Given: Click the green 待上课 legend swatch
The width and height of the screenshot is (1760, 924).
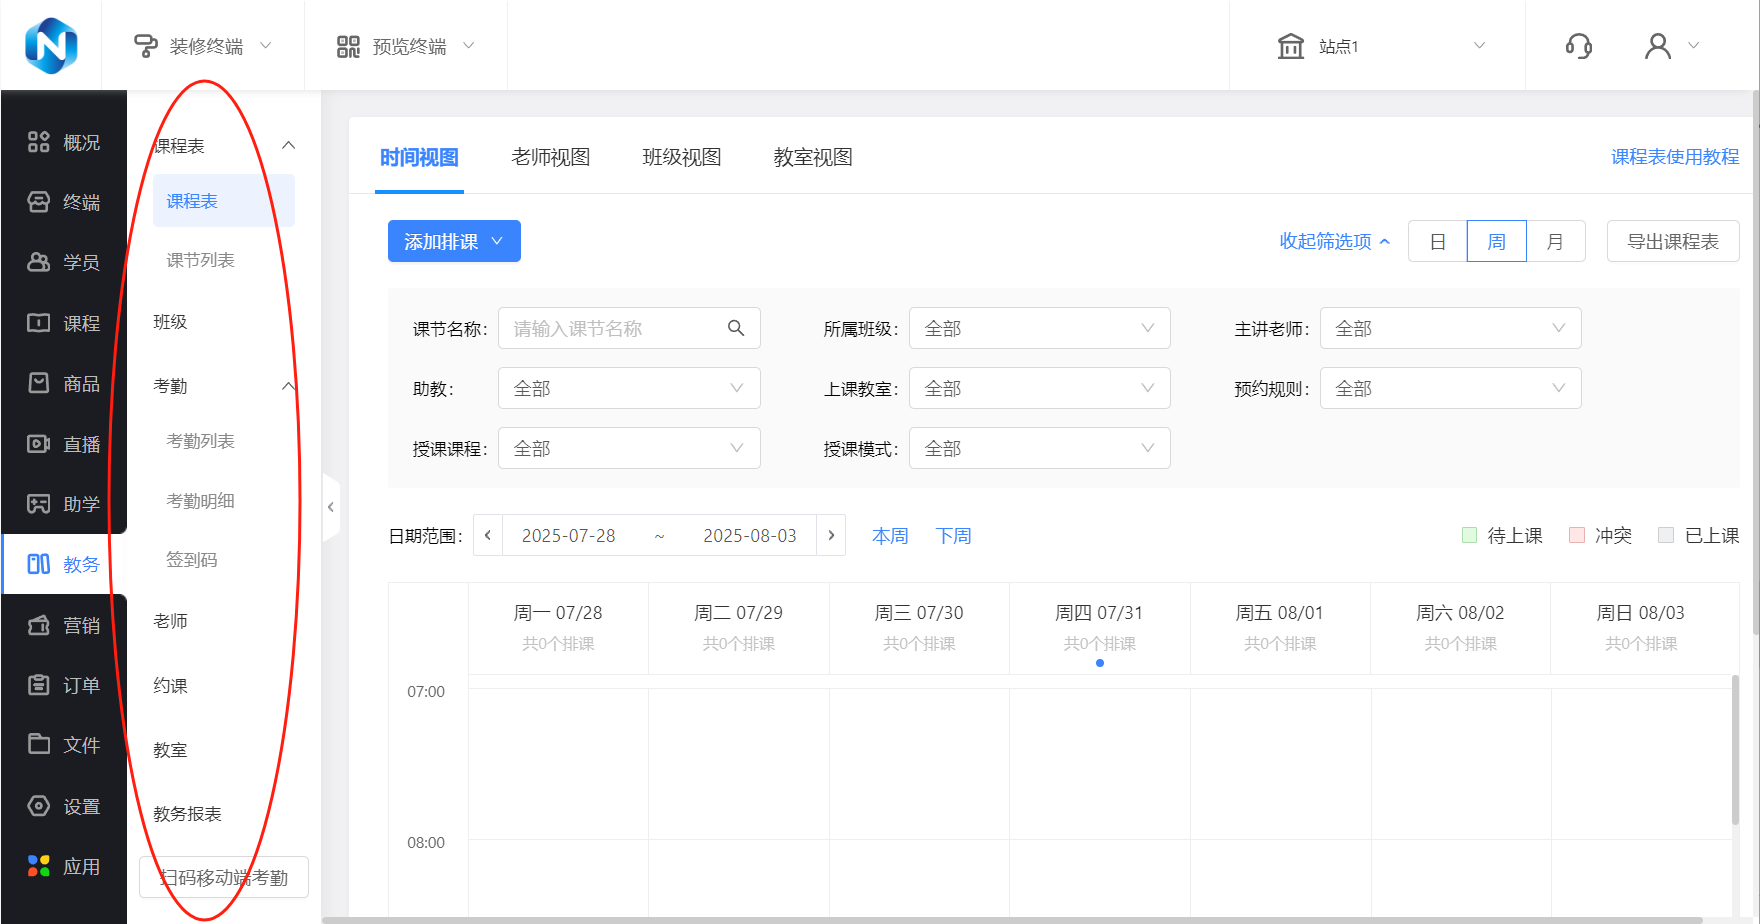Looking at the screenshot, I should tap(1469, 535).
